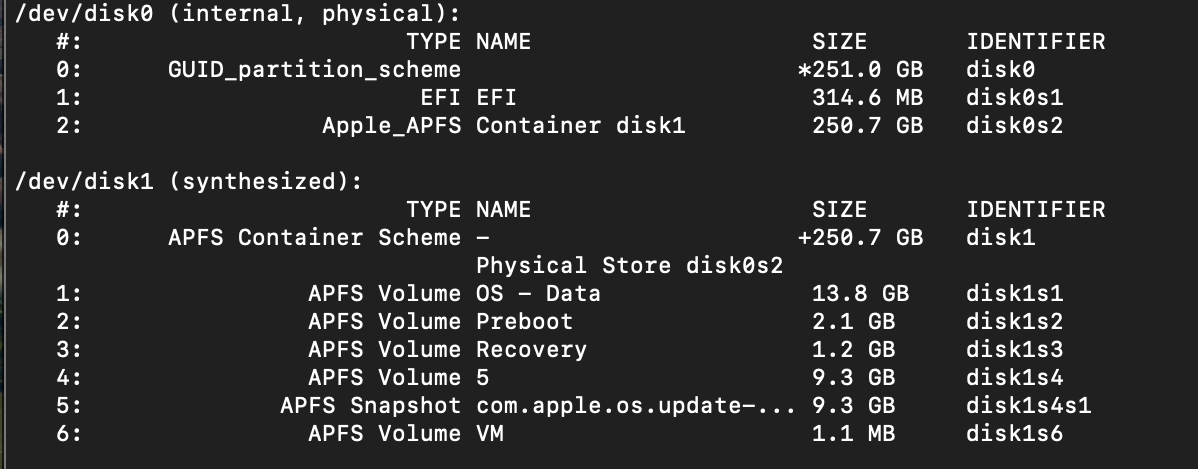The image size is (1198, 469).
Task: Select the disk1s4s1 snapshot identifier
Action: tap(1029, 406)
